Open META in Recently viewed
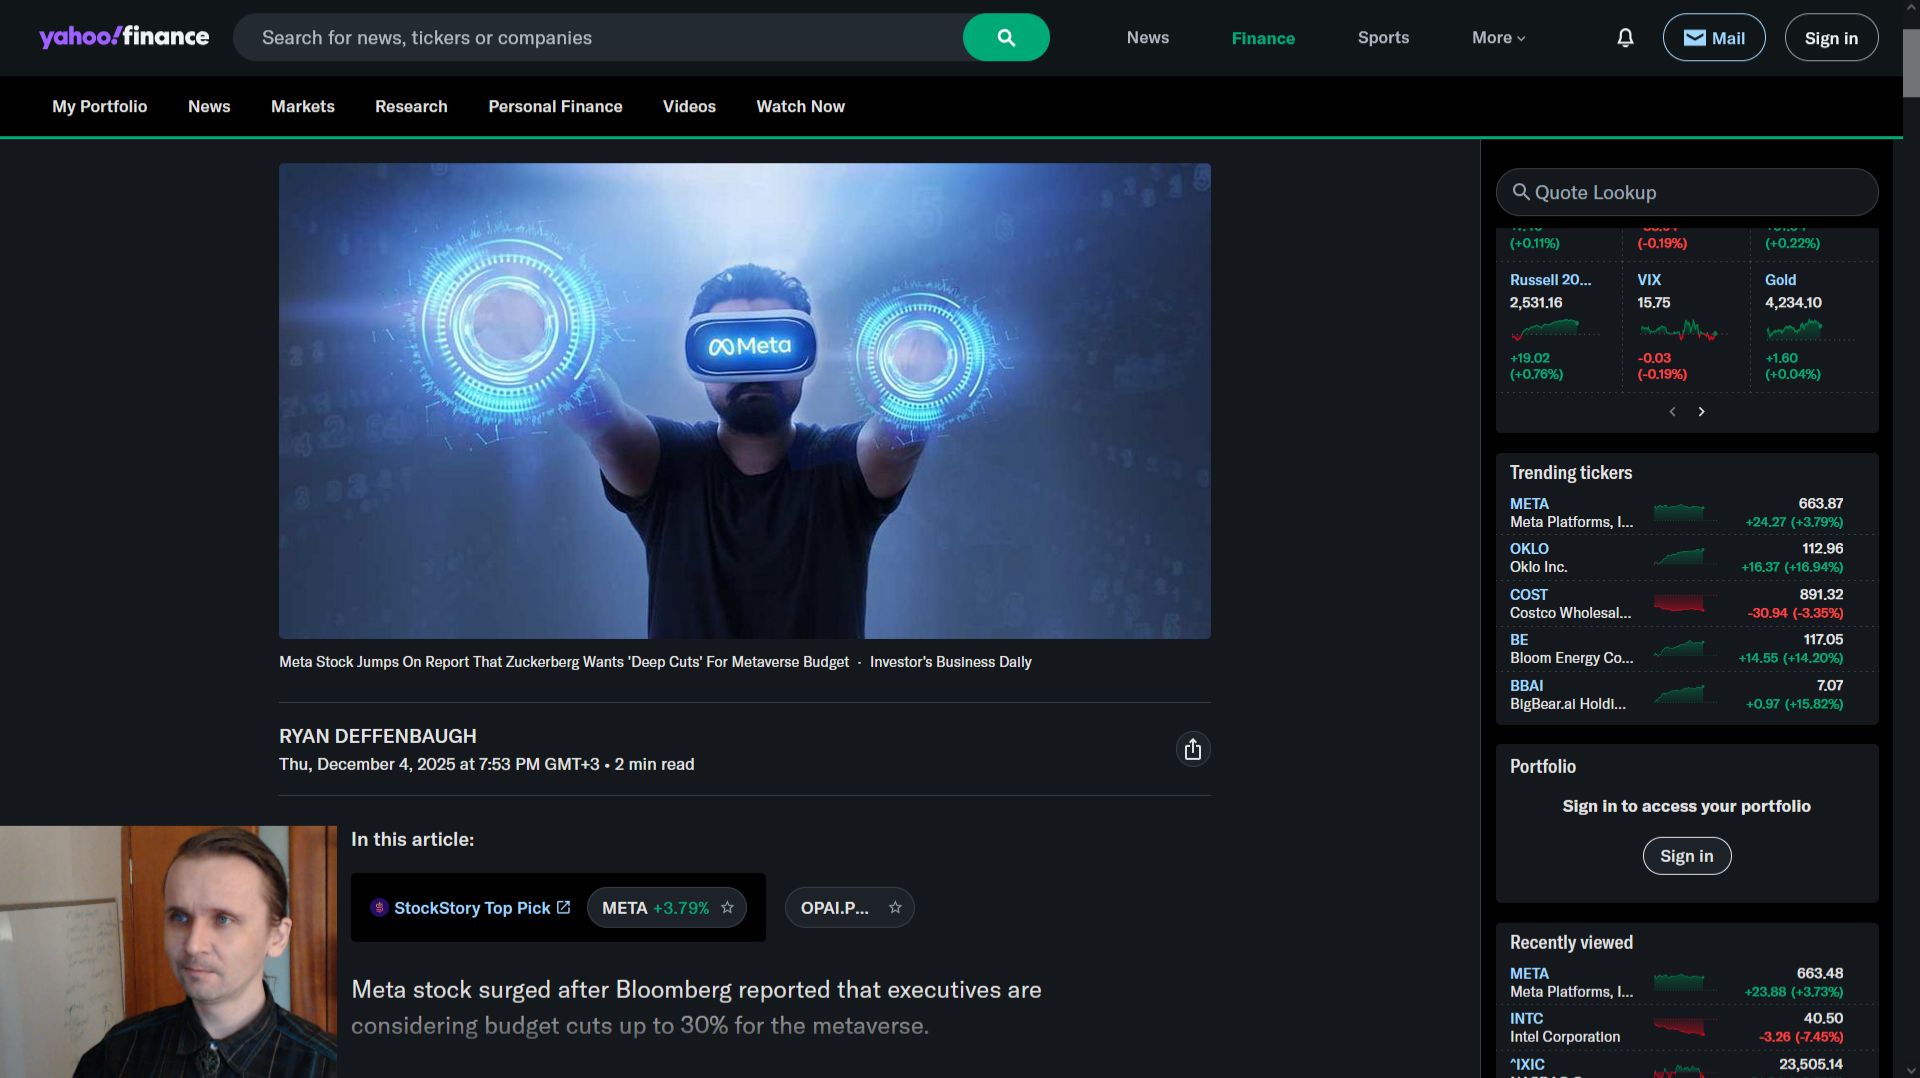1920x1078 pixels. click(1529, 974)
